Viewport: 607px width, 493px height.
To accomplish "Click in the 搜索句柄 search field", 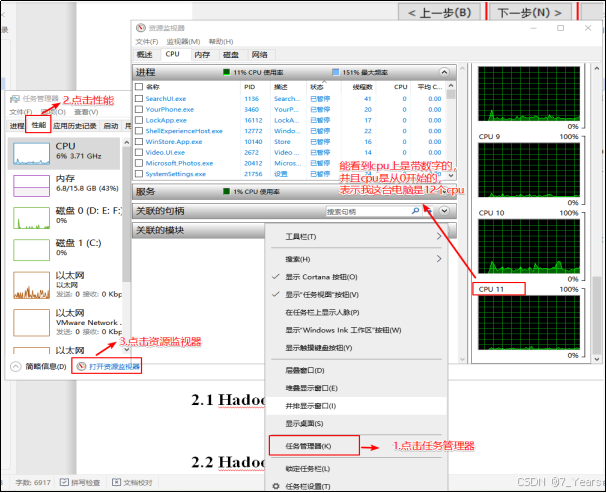I will tap(369, 211).
